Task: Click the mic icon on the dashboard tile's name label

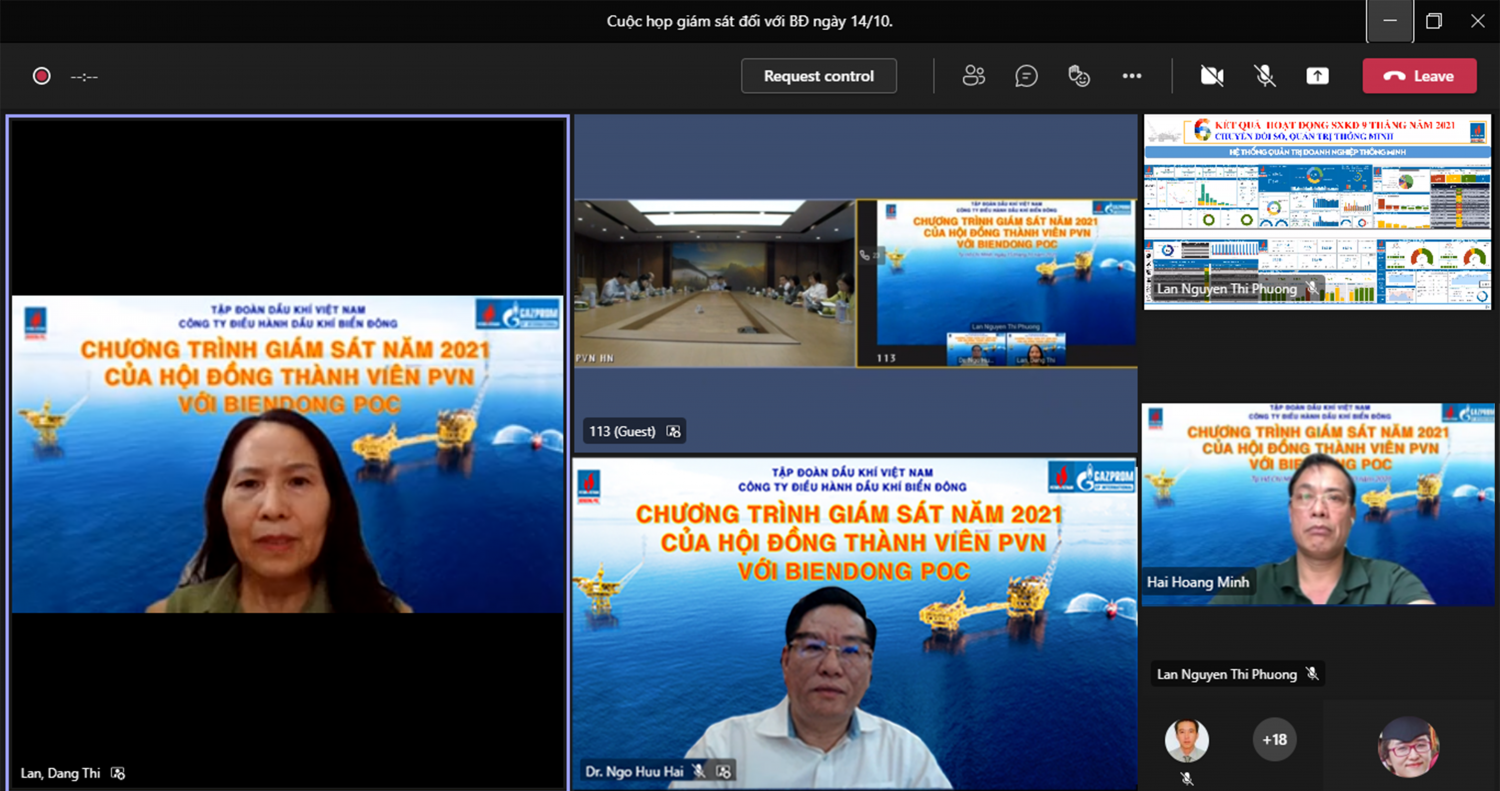Action: click(1311, 289)
